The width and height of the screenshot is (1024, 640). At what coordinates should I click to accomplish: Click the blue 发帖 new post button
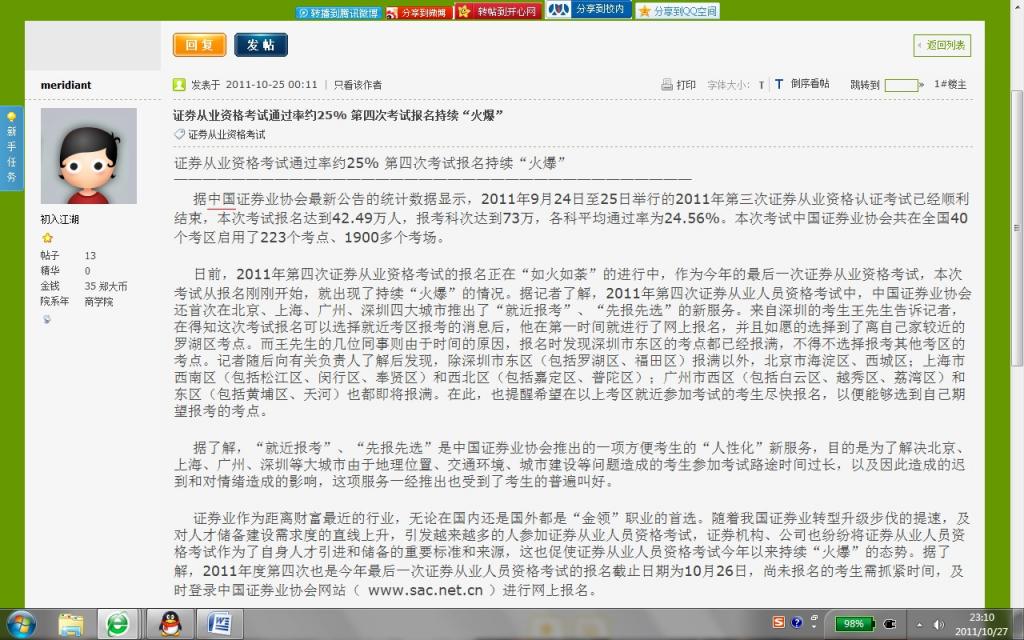[260, 45]
